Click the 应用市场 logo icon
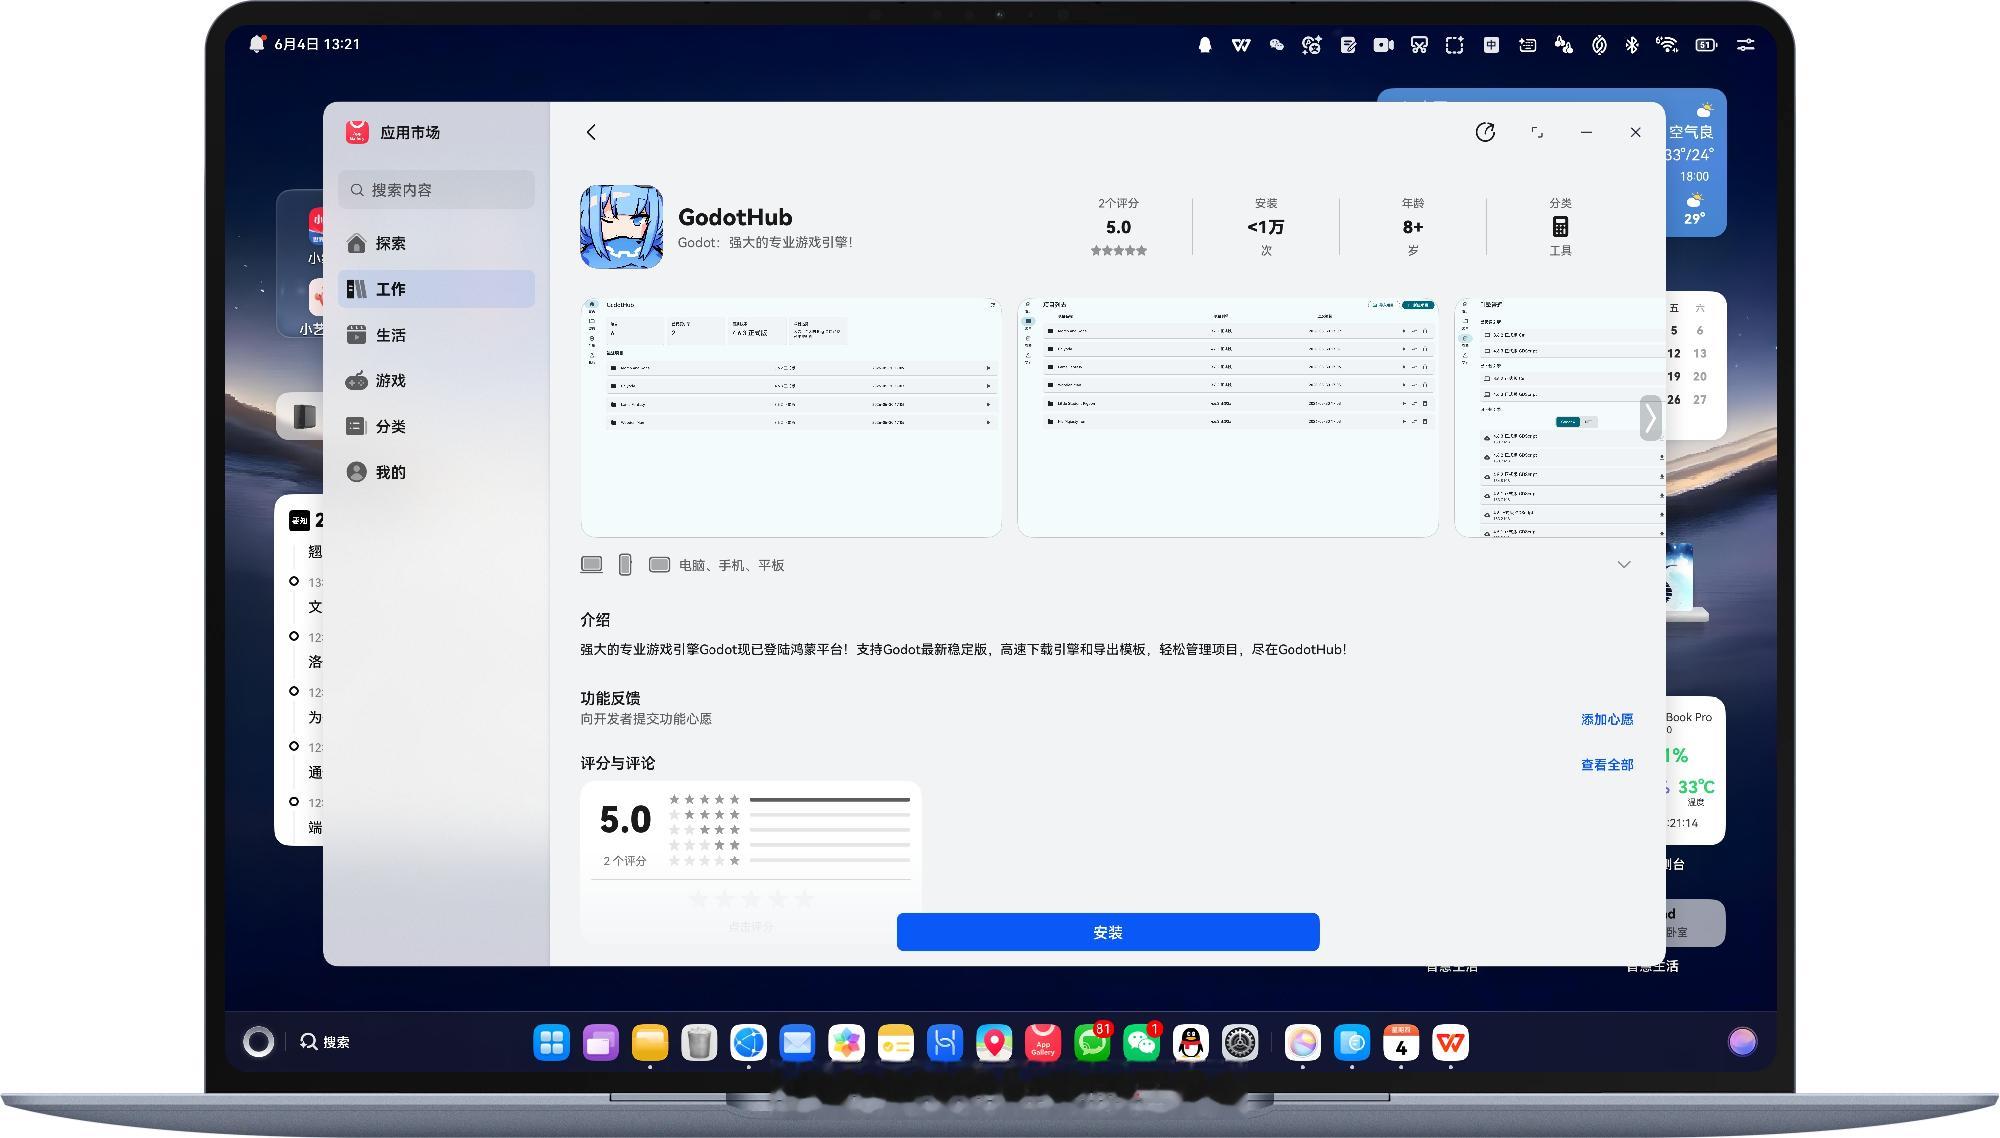Image resolution: width=2000 pixels, height=1138 pixels. pos(357,132)
